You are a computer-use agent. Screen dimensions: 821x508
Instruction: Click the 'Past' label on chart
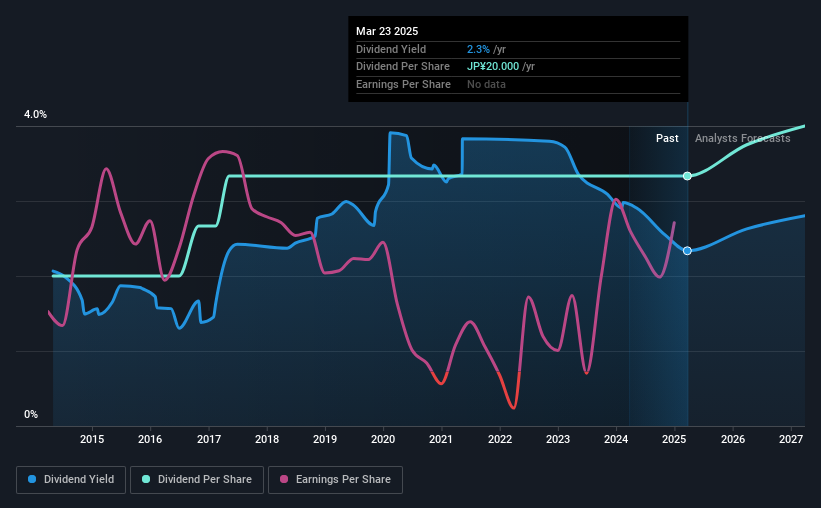(667, 138)
